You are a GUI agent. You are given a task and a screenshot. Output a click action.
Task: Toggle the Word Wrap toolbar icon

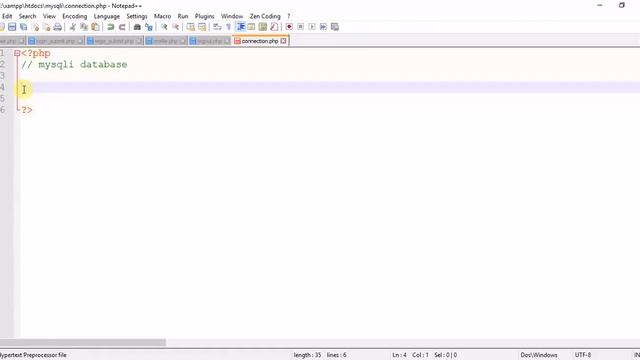[217, 27]
